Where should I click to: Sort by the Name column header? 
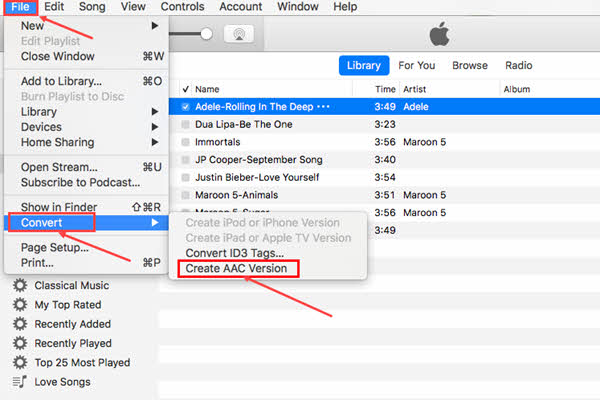click(207, 89)
